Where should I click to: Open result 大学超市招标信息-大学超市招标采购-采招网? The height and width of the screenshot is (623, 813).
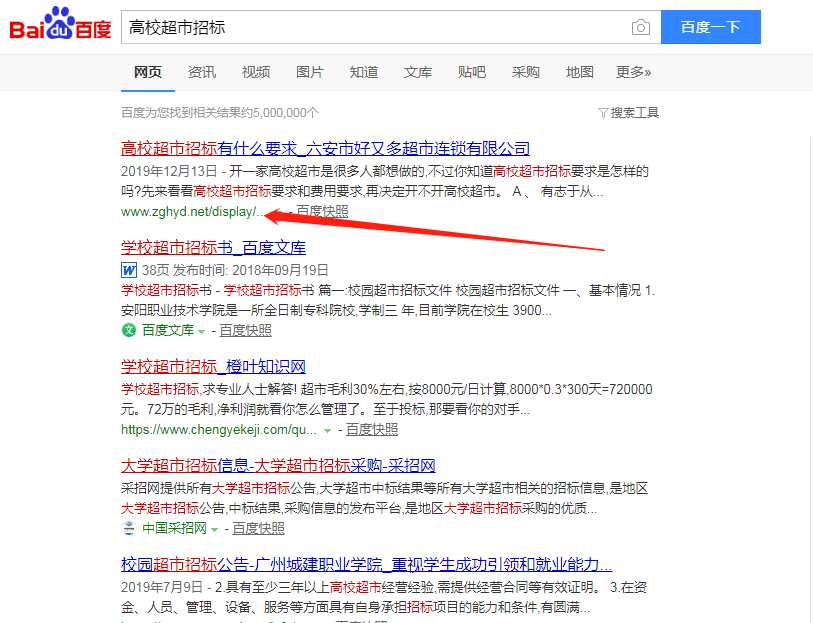(x=278, y=465)
